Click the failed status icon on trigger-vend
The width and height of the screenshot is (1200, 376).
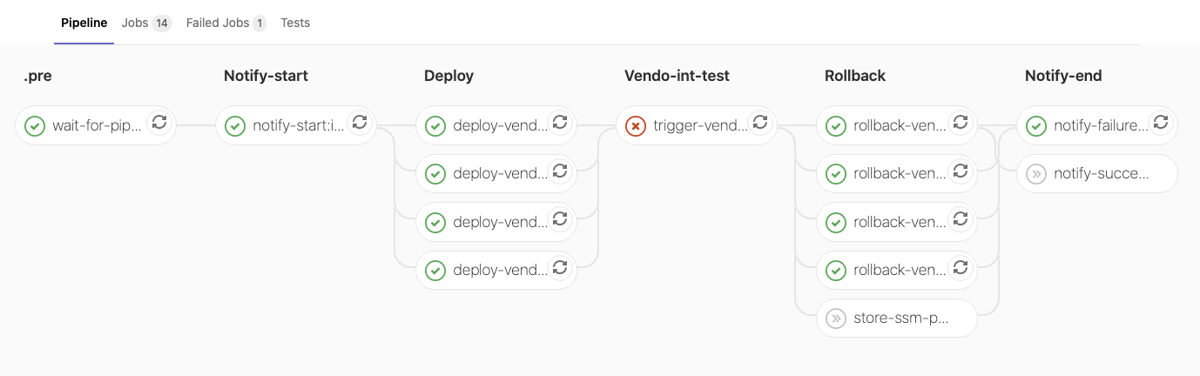point(635,126)
